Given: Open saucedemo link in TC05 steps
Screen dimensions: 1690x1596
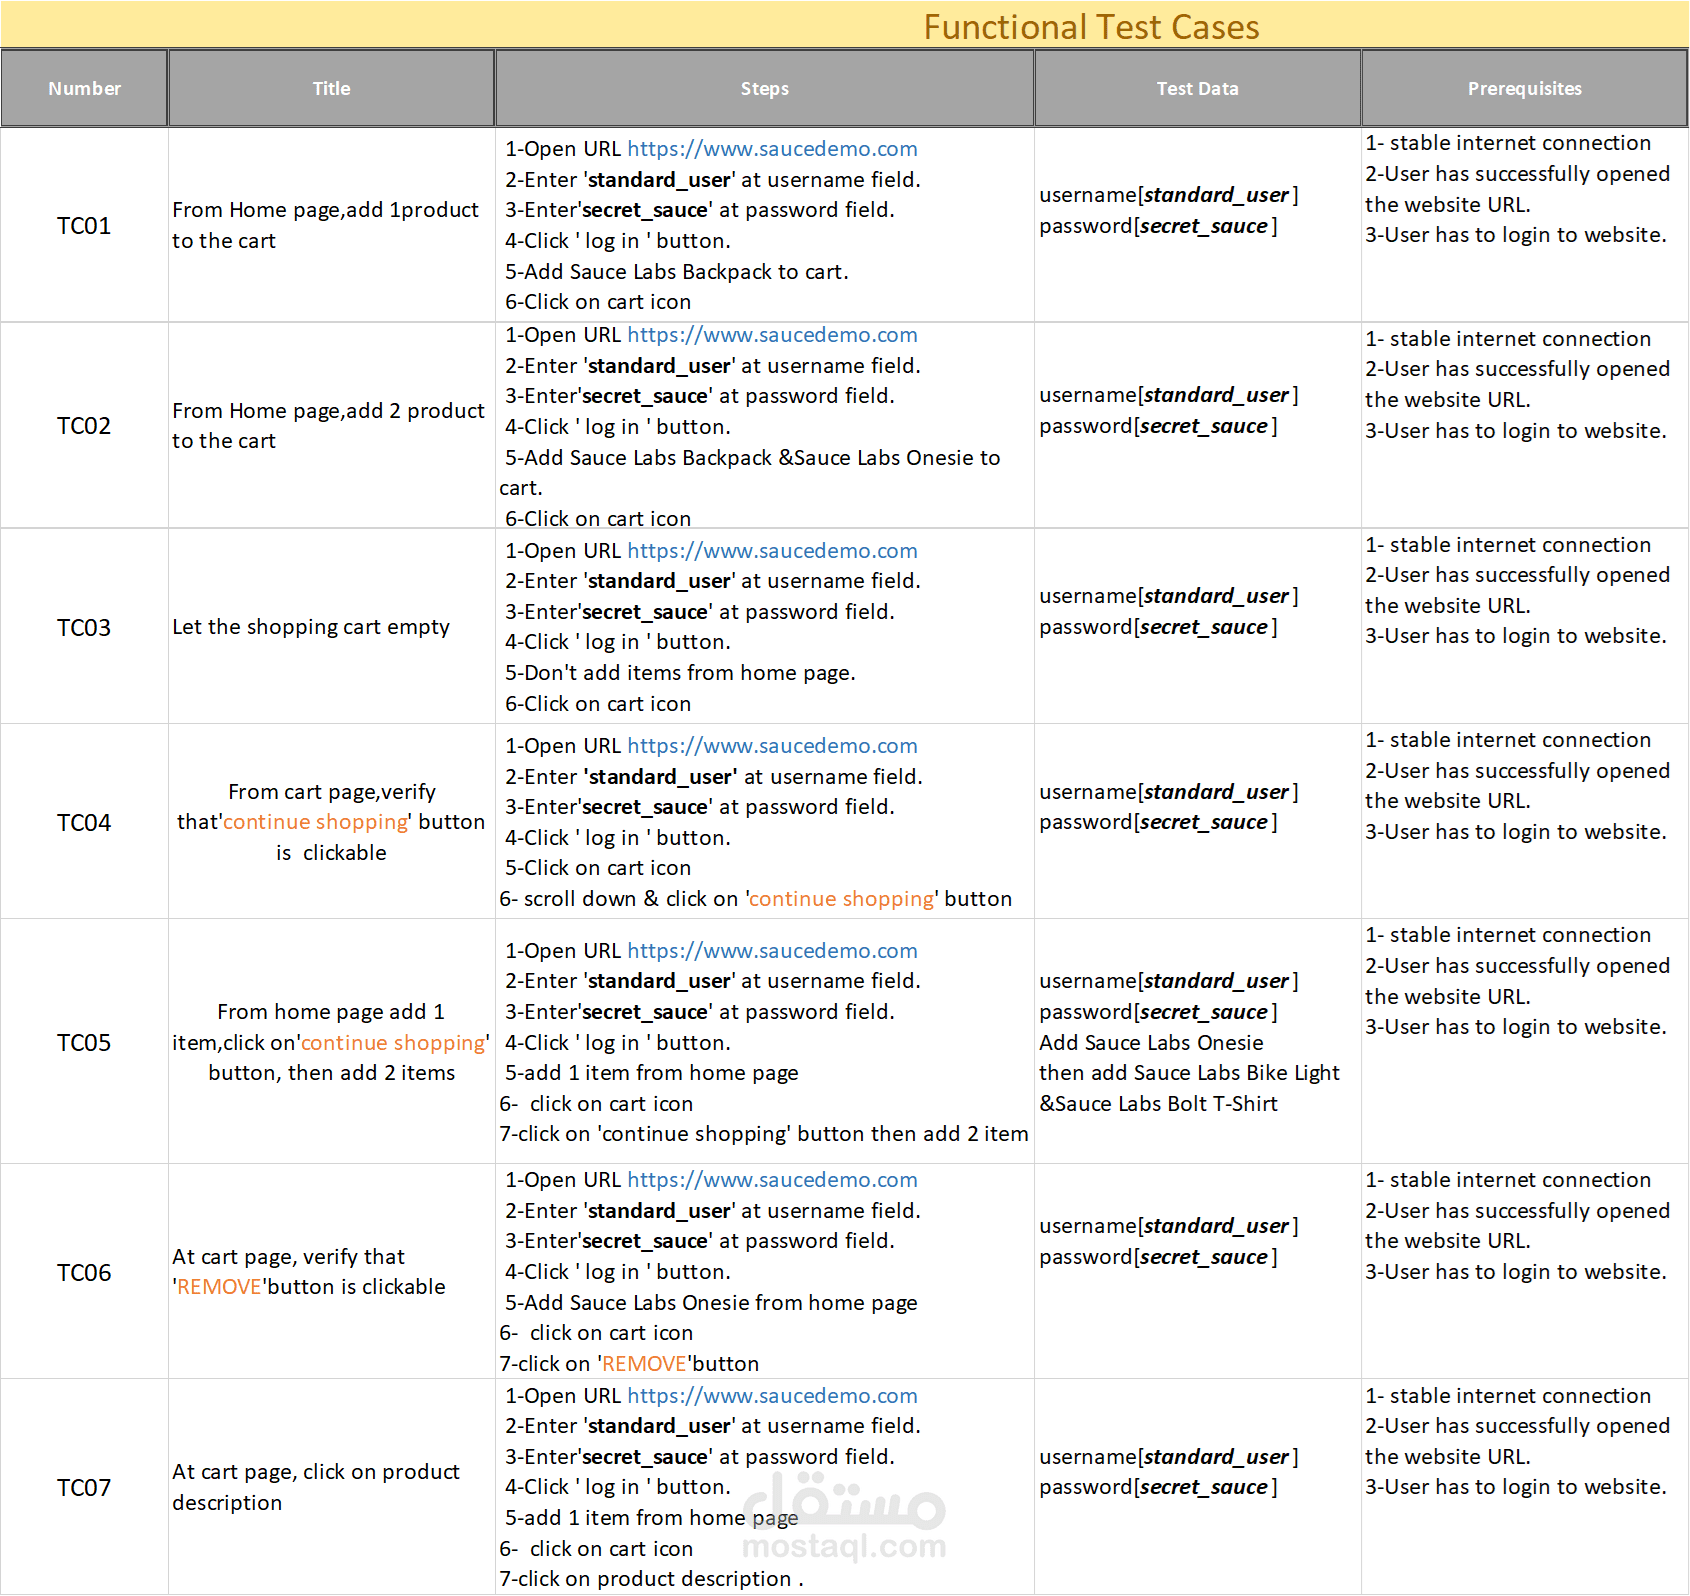Looking at the screenshot, I should pyautogui.click(x=772, y=951).
